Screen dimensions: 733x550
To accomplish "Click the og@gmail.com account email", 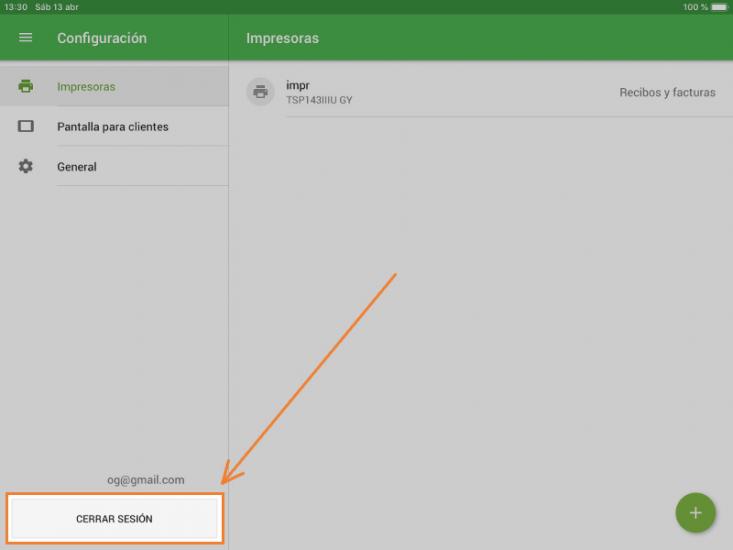I will (146, 480).
